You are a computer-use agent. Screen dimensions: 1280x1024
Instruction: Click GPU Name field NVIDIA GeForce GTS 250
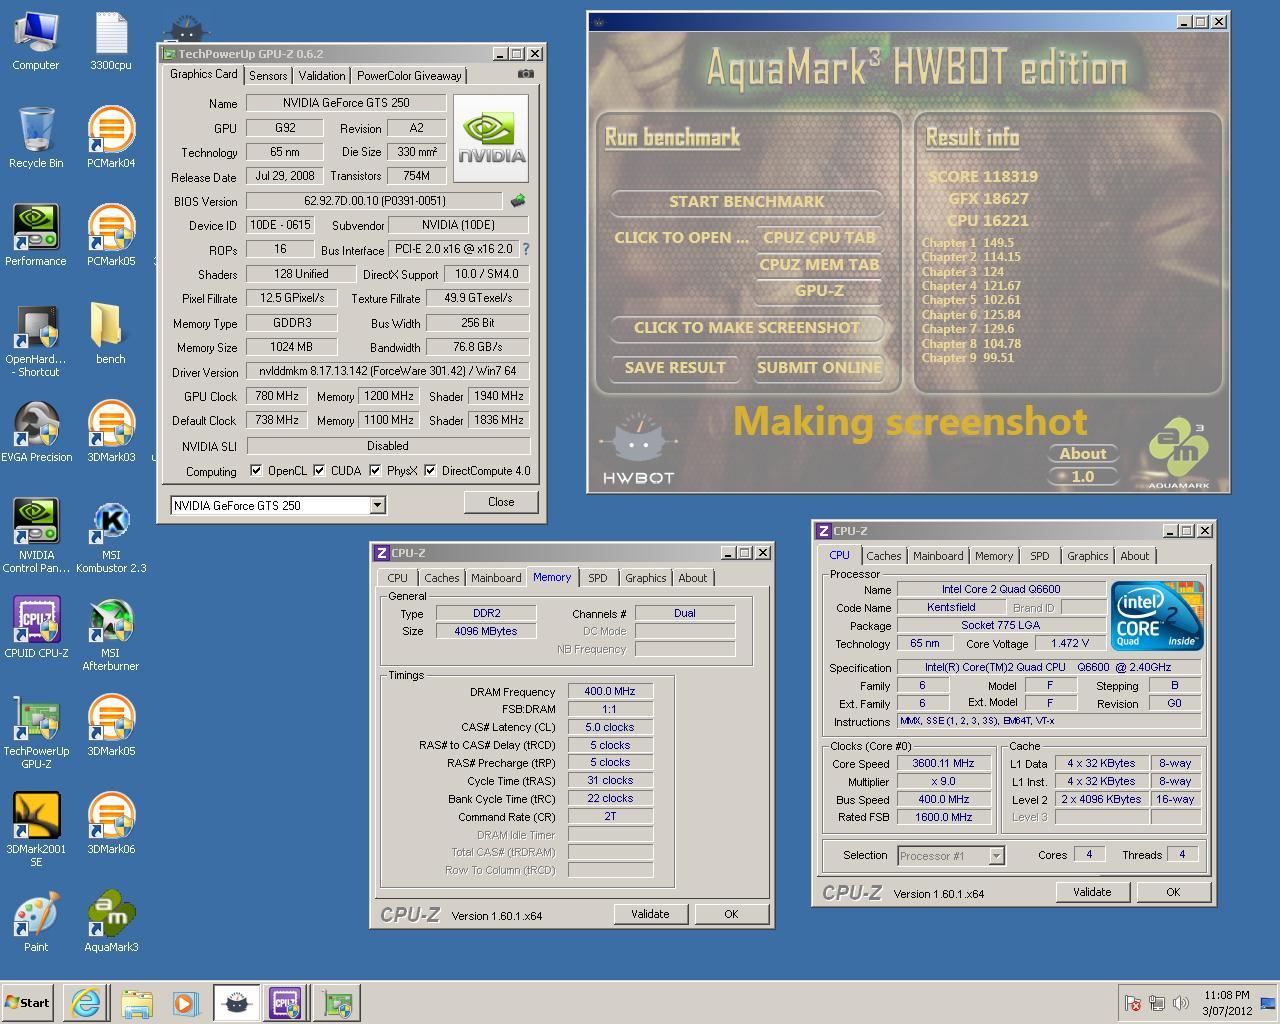pyautogui.click(x=346, y=103)
